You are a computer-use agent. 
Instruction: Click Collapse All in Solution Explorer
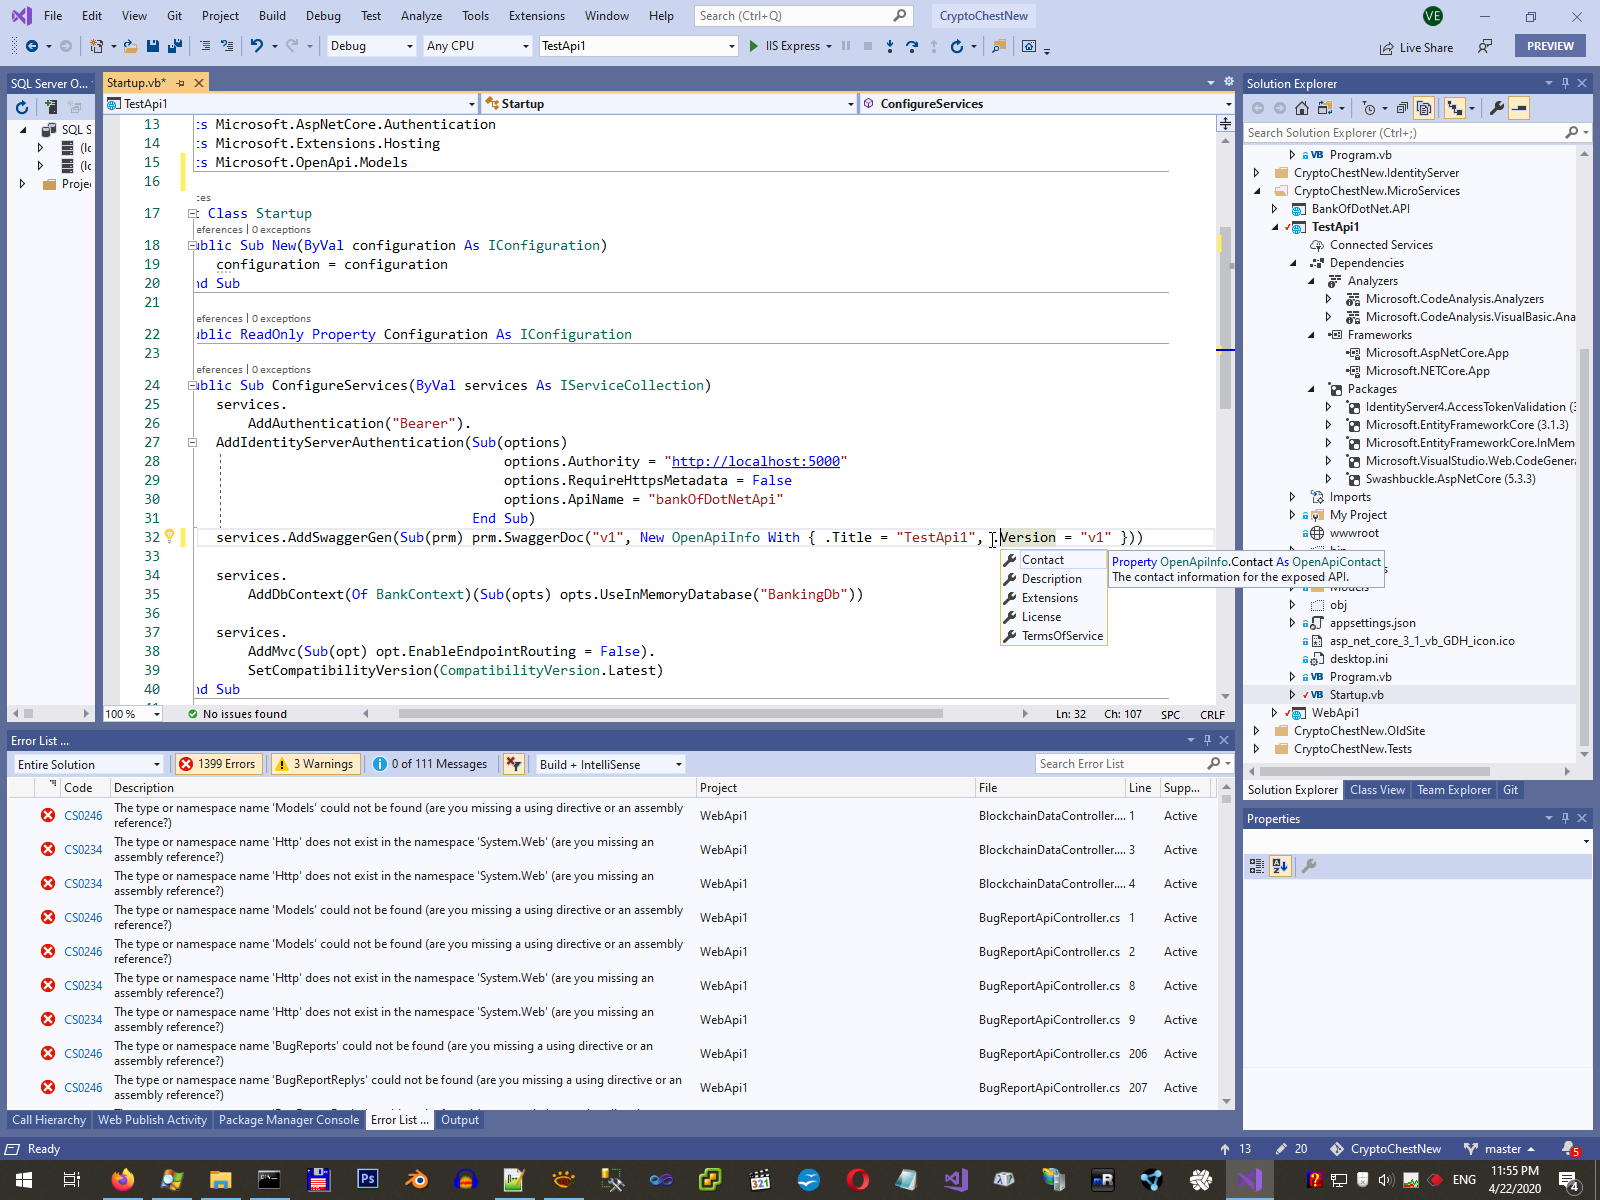coord(1401,108)
